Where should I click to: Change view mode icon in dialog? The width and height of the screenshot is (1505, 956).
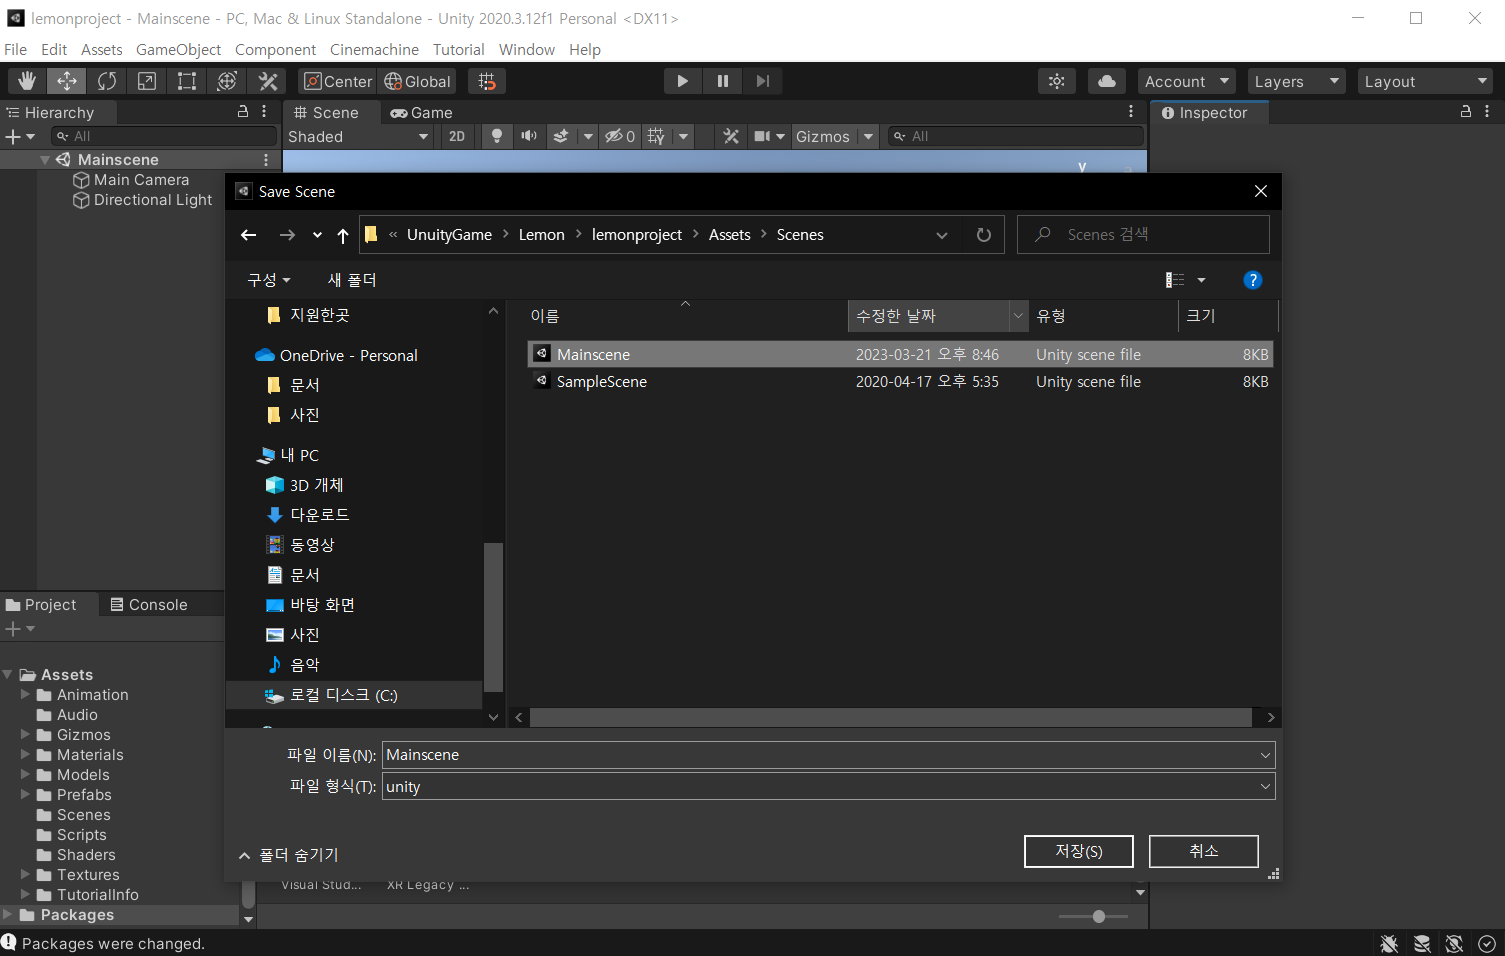click(1175, 280)
